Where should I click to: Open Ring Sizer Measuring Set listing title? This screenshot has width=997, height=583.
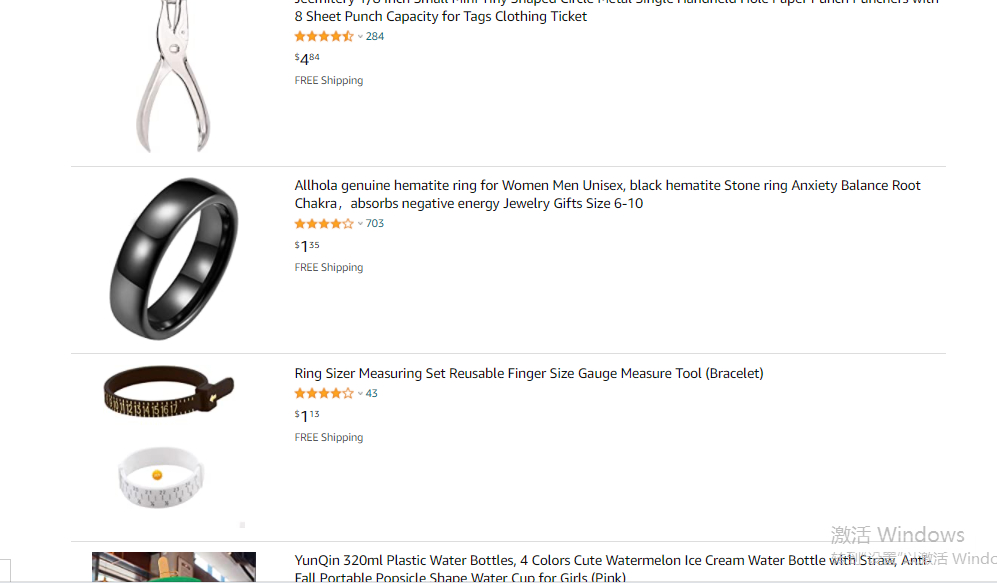[x=528, y=373]
